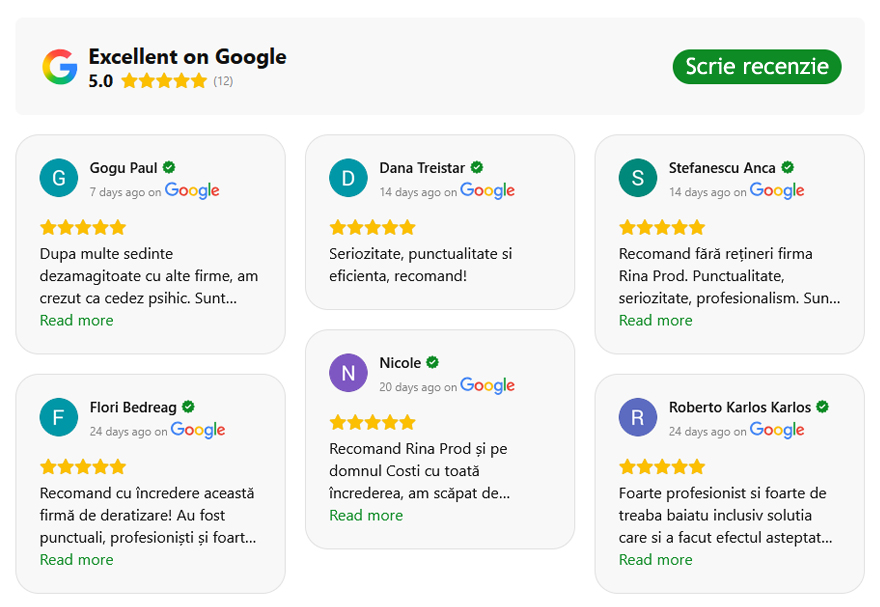Expand Nicole's review with Read more
The height and width of the screenshot is (607, 880).
point(366,515)
